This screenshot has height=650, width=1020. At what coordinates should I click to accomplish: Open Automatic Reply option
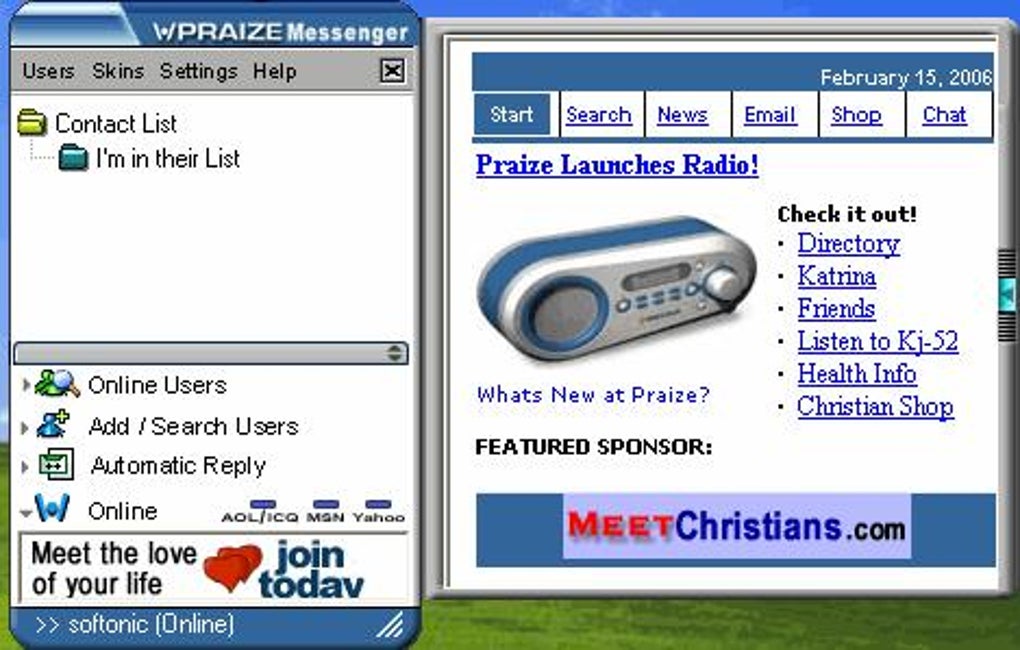(178, 466)
